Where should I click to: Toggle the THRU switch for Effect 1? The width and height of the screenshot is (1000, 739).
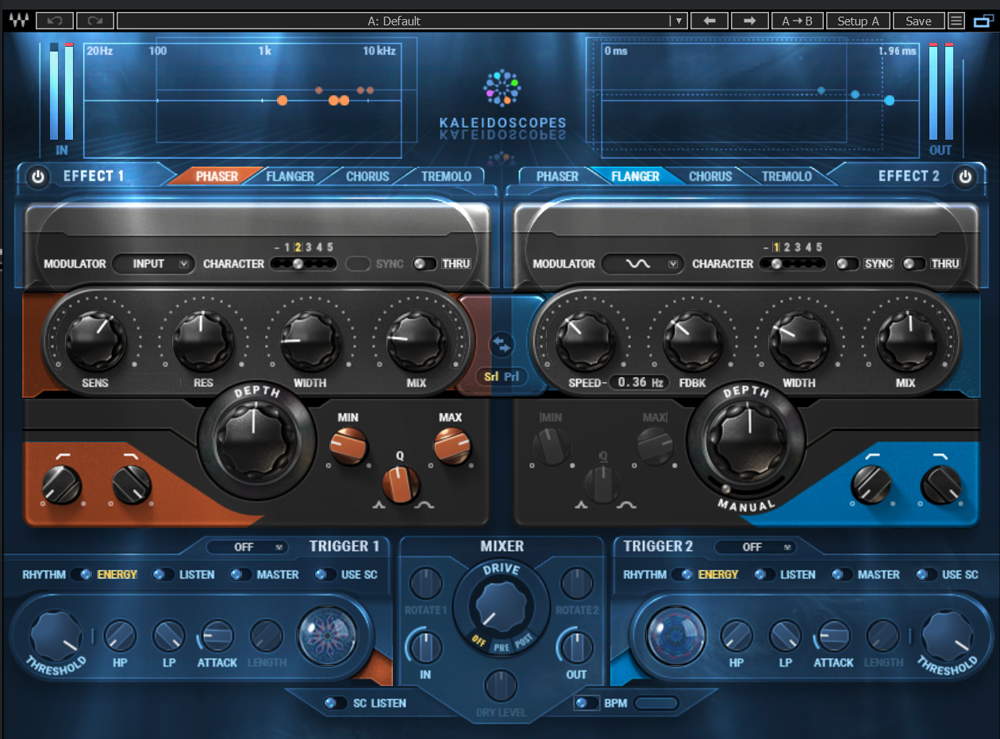(423, 264)
